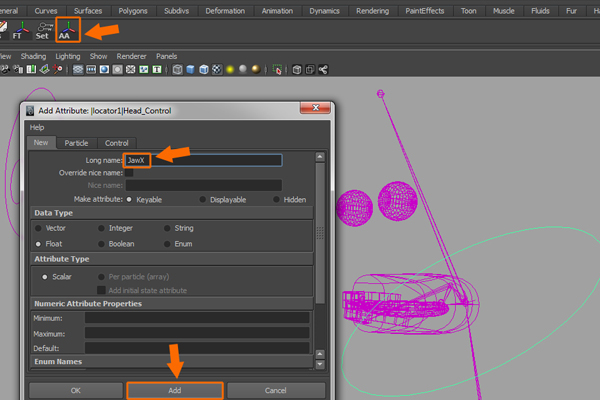Select the Keyable radio button
This screenshot has height=400, width=600.
point(129,199)
